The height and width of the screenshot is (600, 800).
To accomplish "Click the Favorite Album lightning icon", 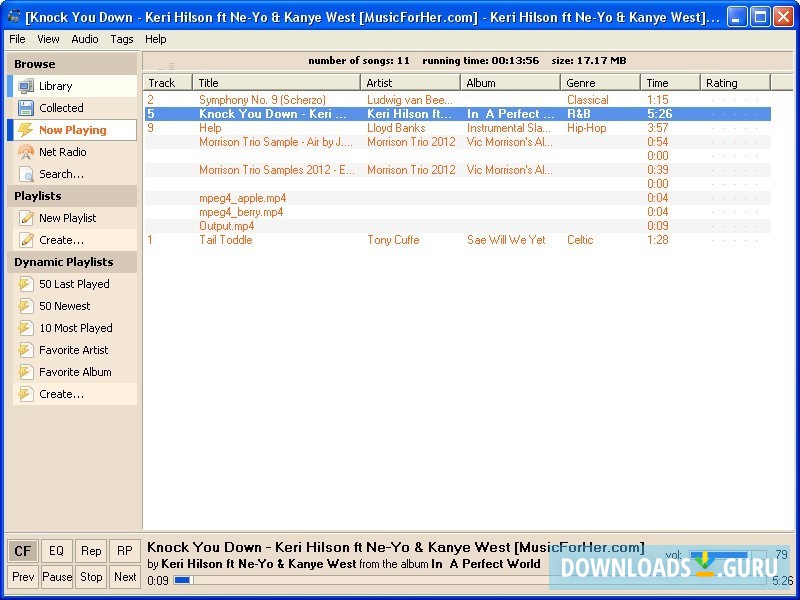I will click(26, 371).
